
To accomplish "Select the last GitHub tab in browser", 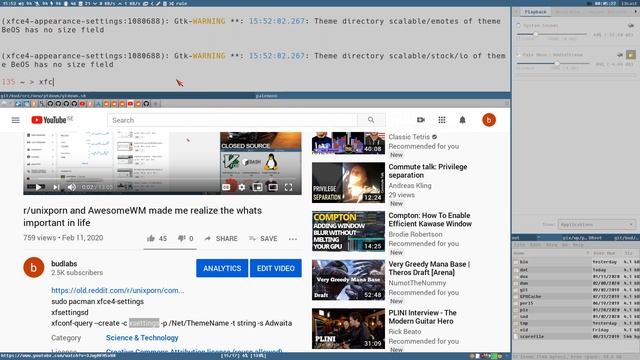I will pos(146,104).
